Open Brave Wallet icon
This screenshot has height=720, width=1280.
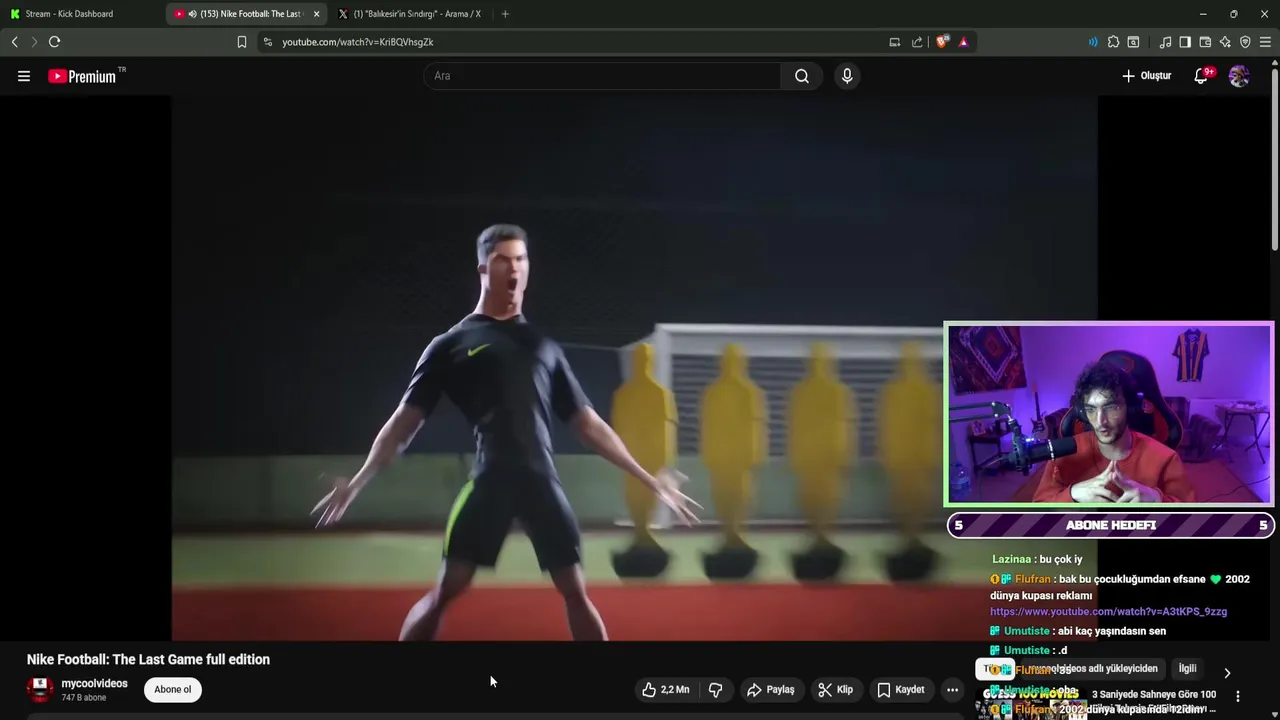point(1205,42)
